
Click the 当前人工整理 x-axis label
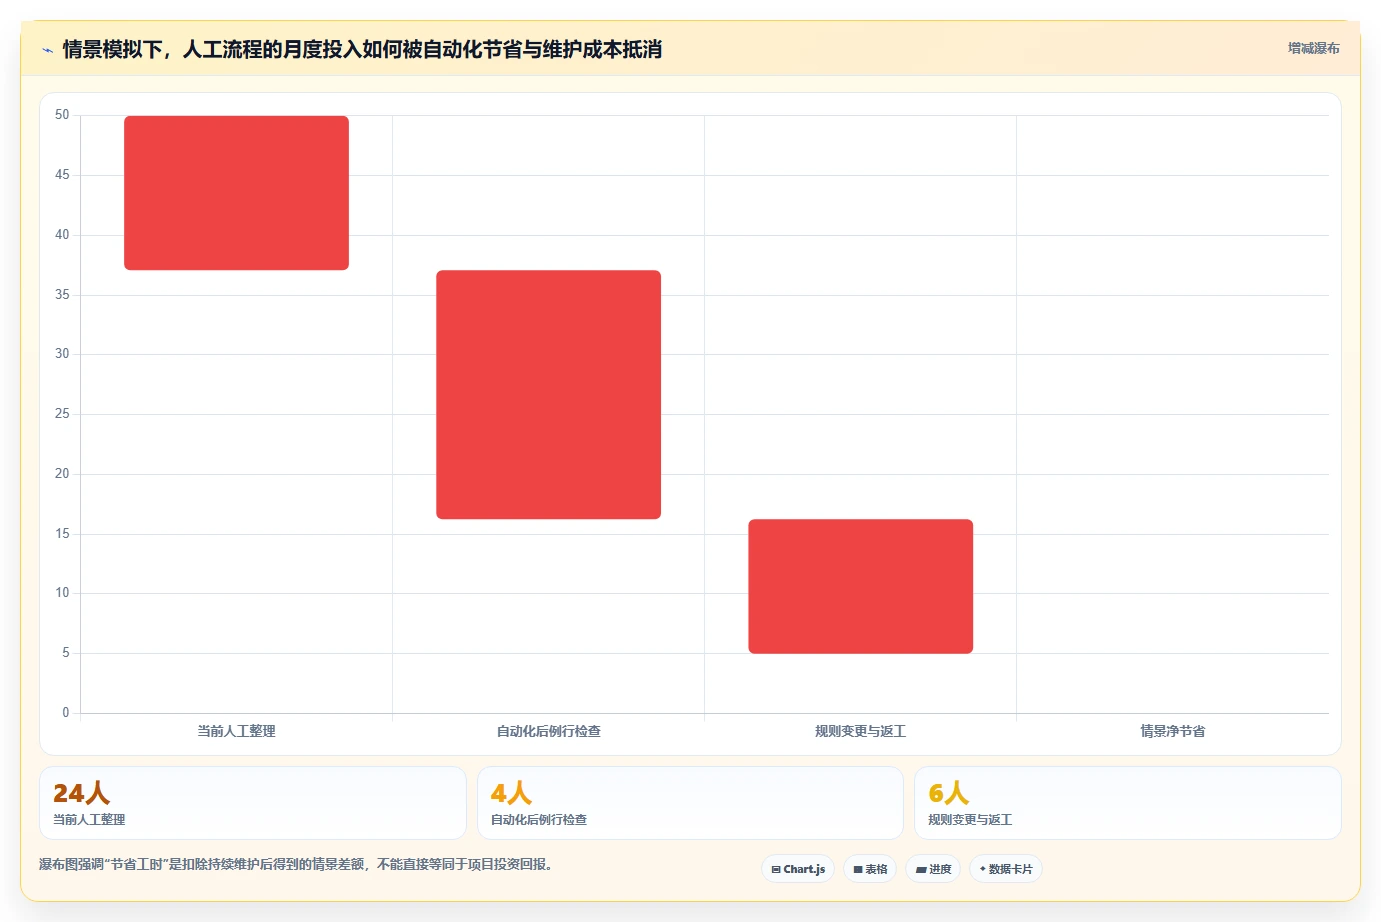click(x=236, y=731)
